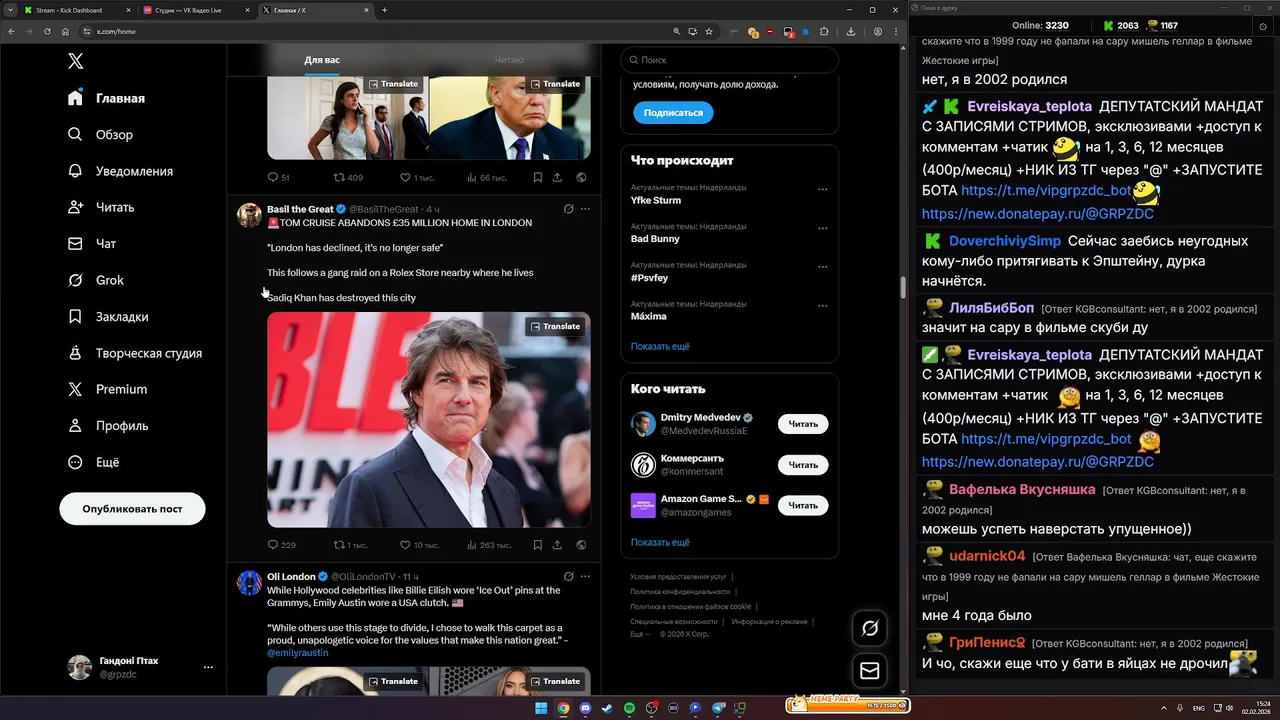Reply to top post with 51 comments
Viewport: 1280px width, 720px height.
point(278,177)
